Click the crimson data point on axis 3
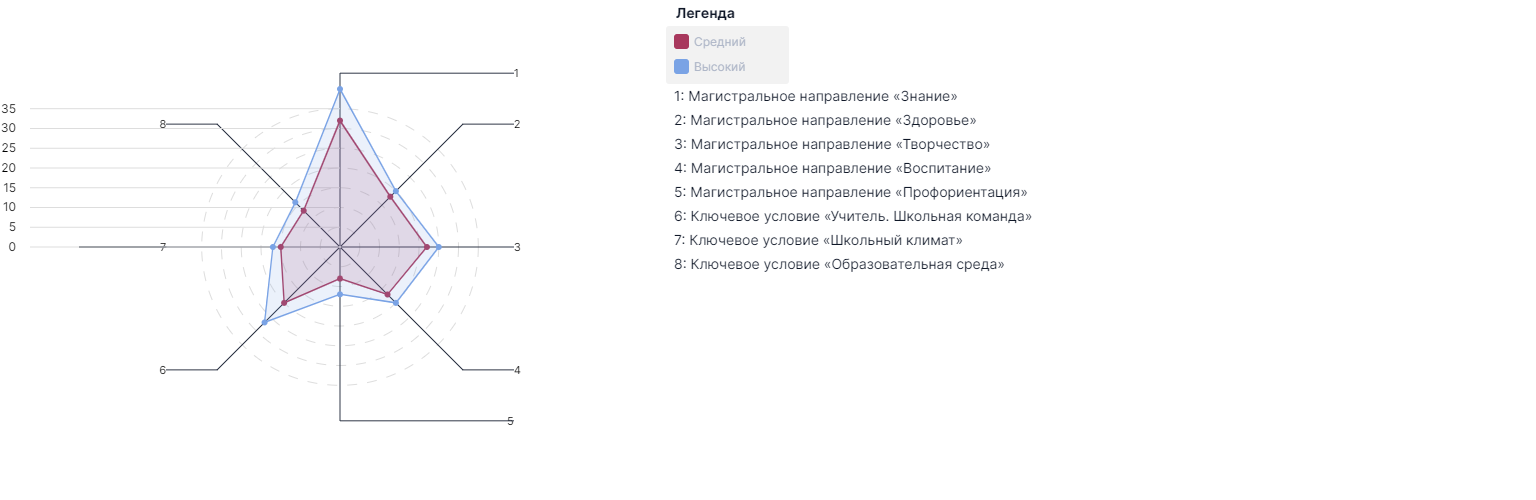Screen dimensions: 1536x500 (427, 247)
